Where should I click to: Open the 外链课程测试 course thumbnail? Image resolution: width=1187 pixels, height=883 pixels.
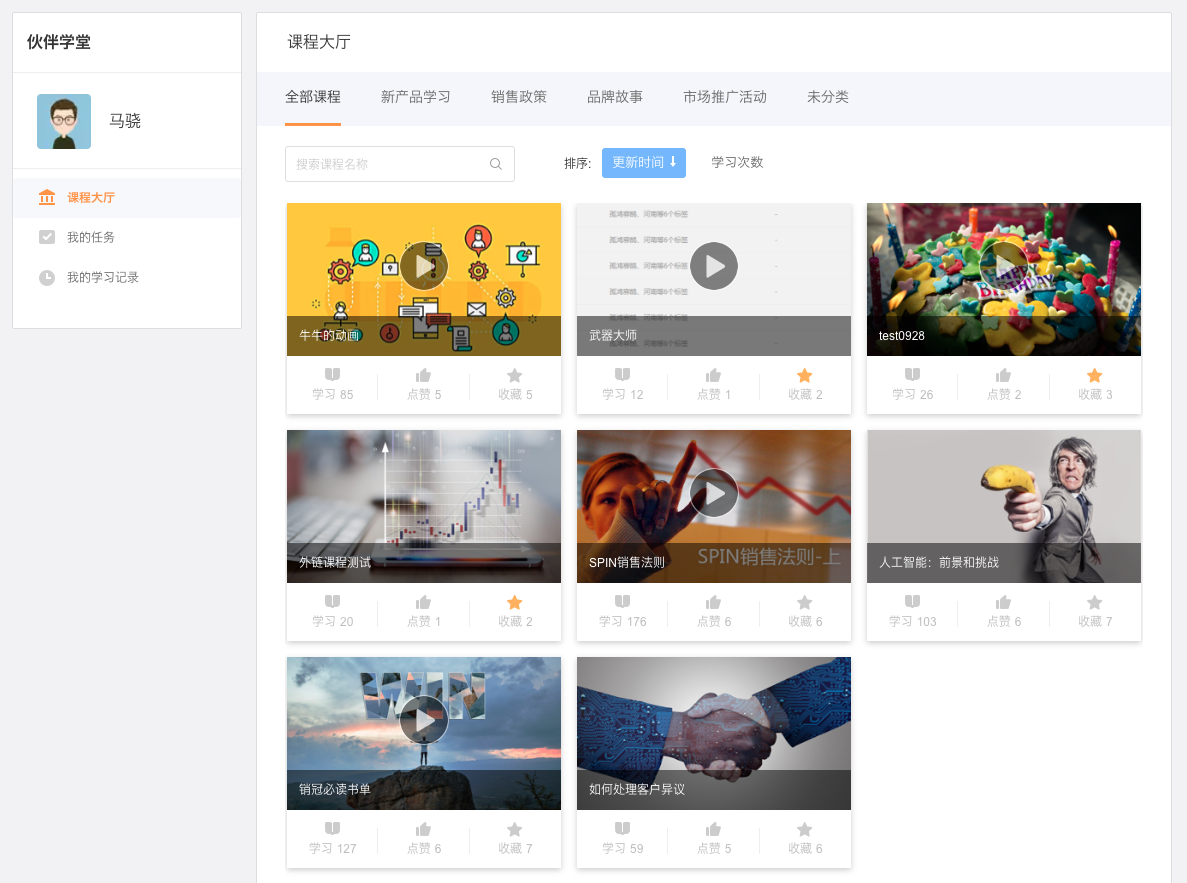point(424,507)
